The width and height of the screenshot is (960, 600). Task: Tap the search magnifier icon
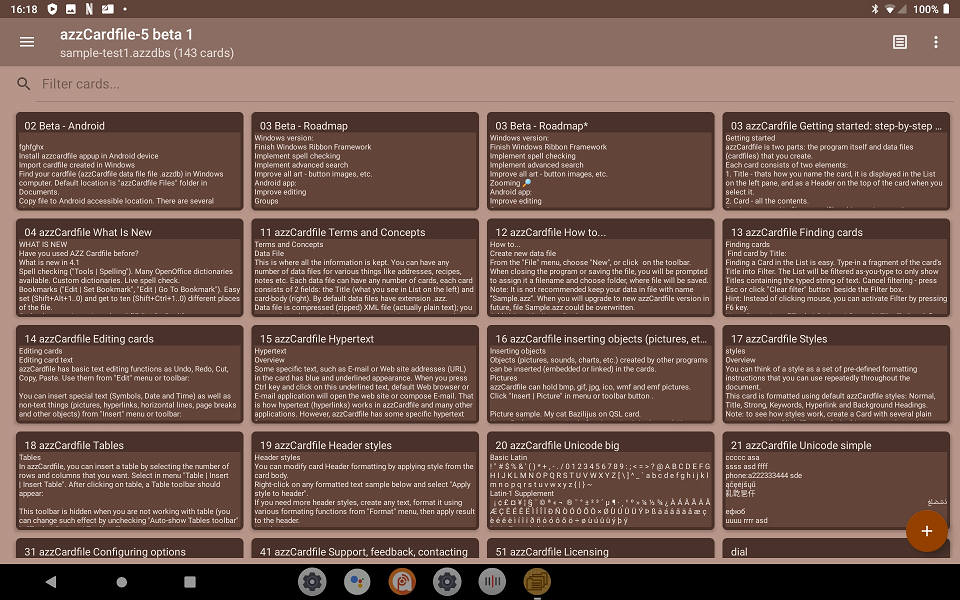pos(24,84)
